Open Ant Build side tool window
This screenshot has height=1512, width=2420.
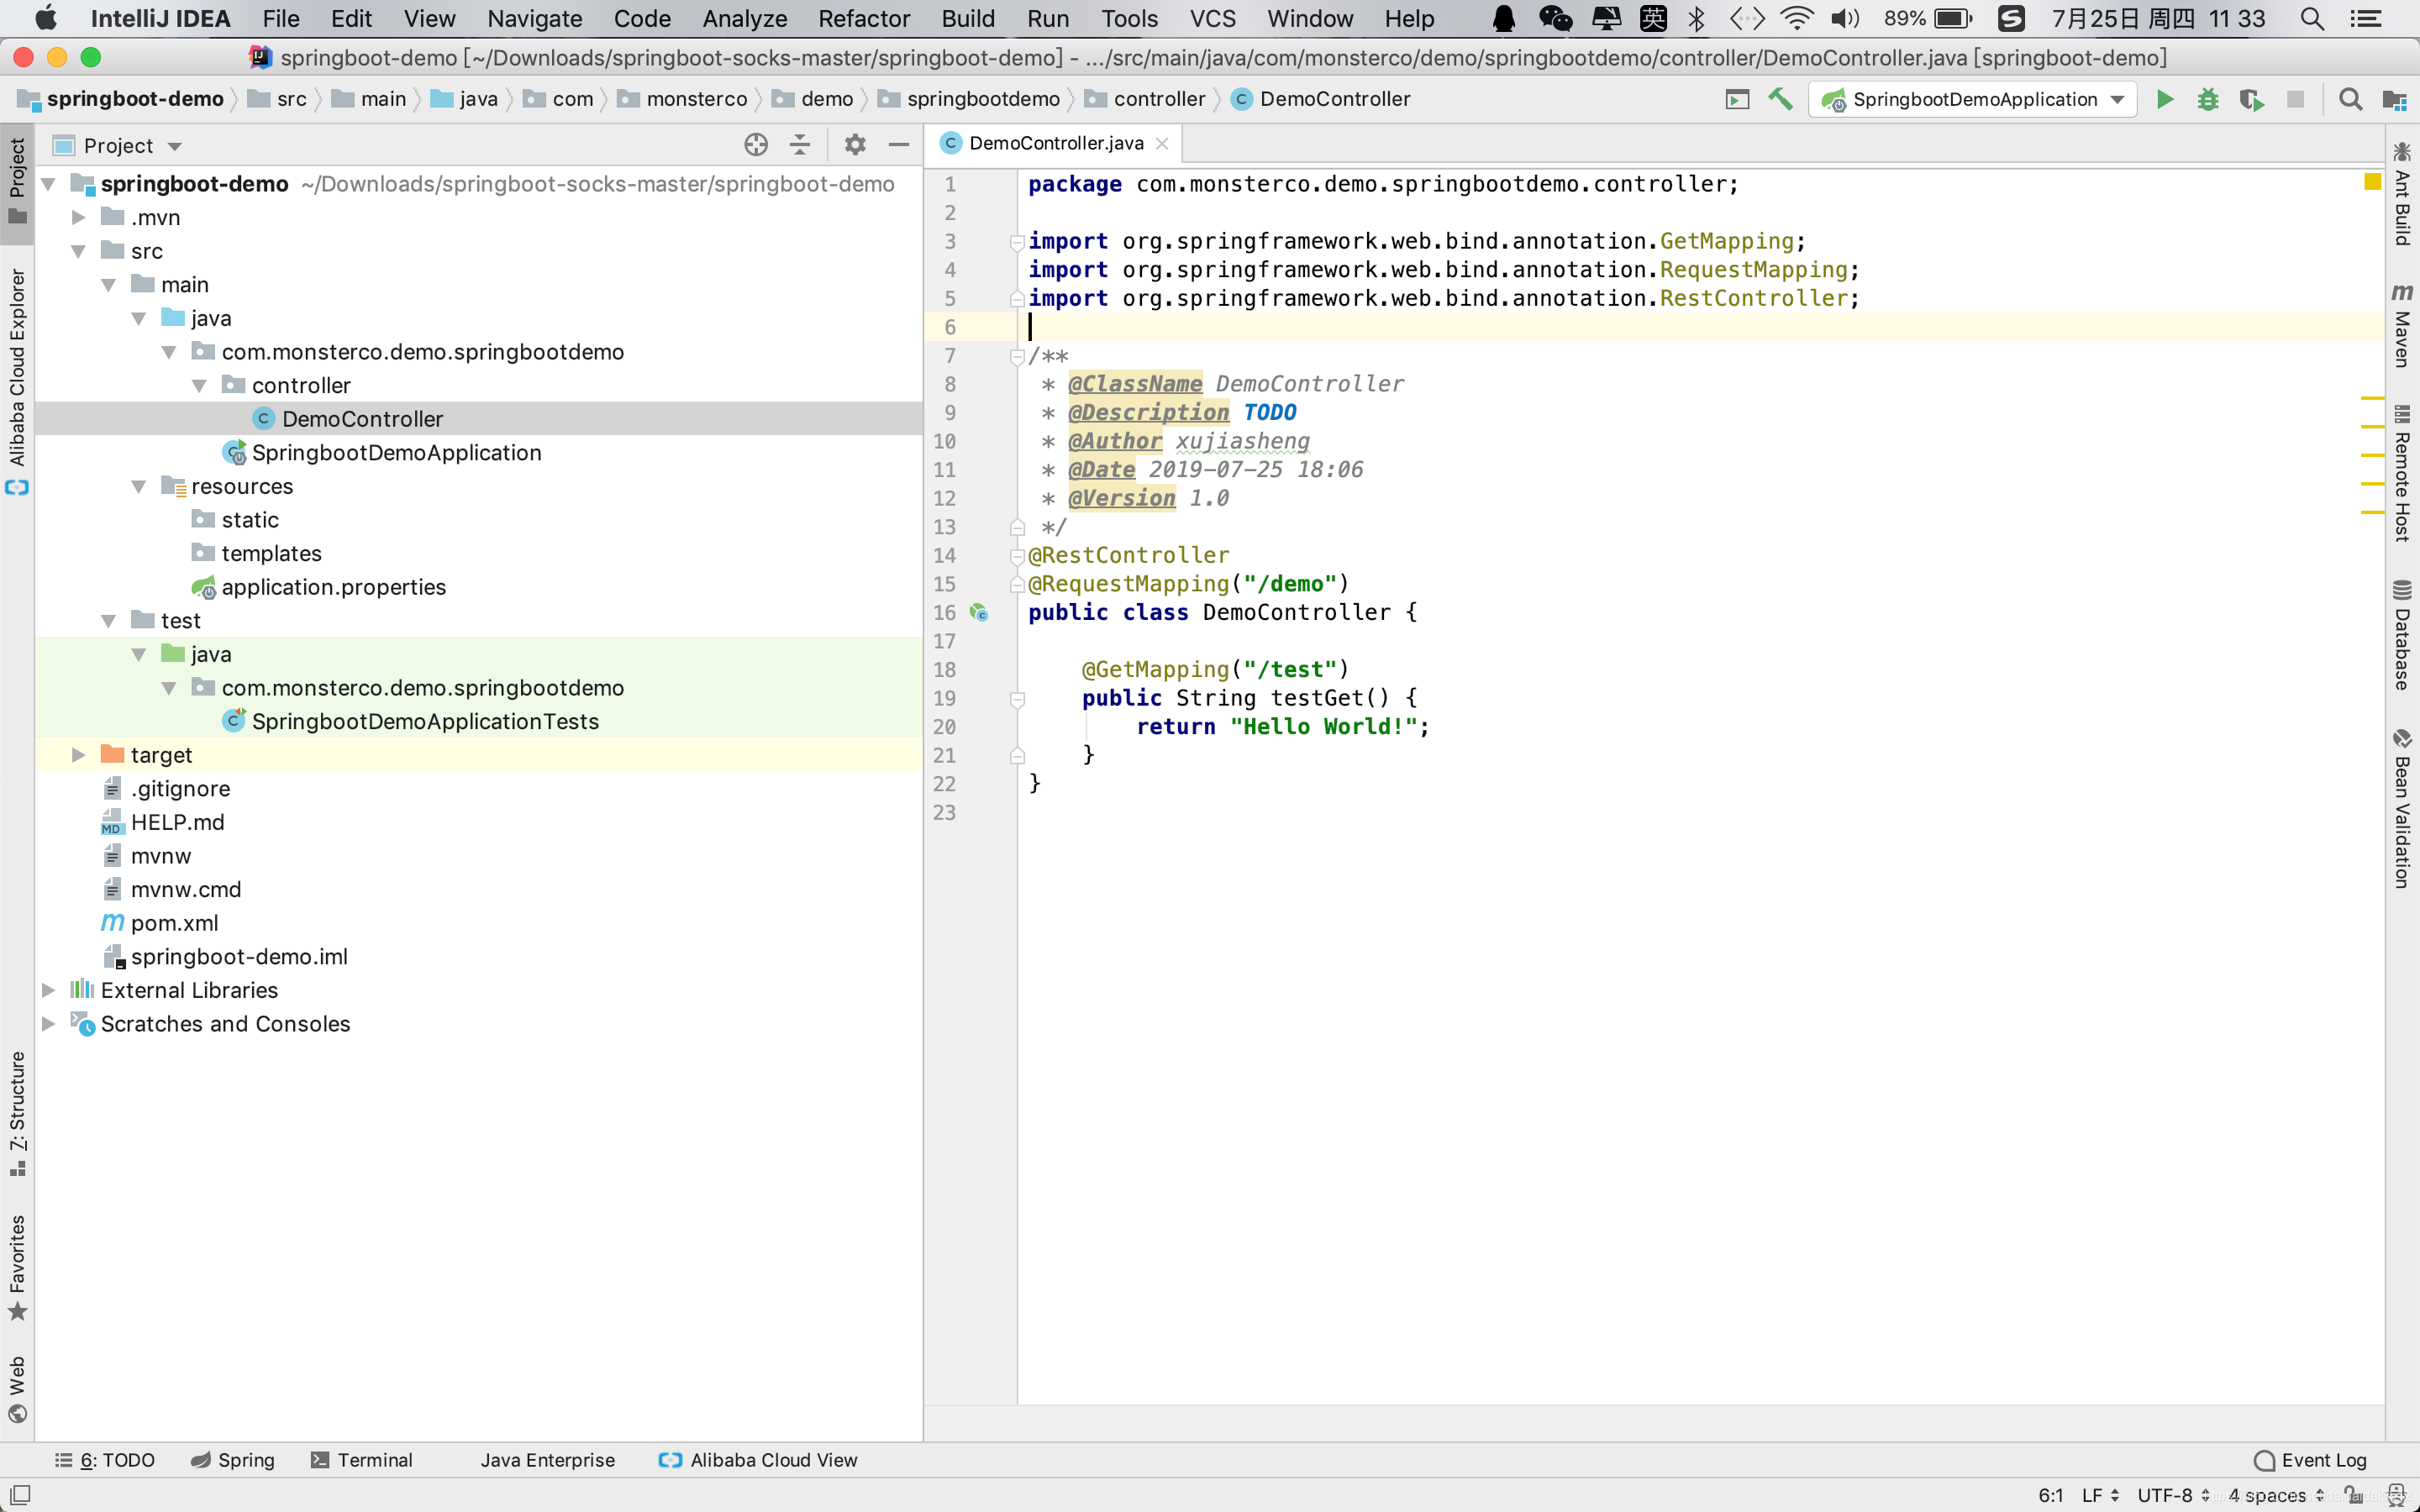click(x=2402, y=193)
